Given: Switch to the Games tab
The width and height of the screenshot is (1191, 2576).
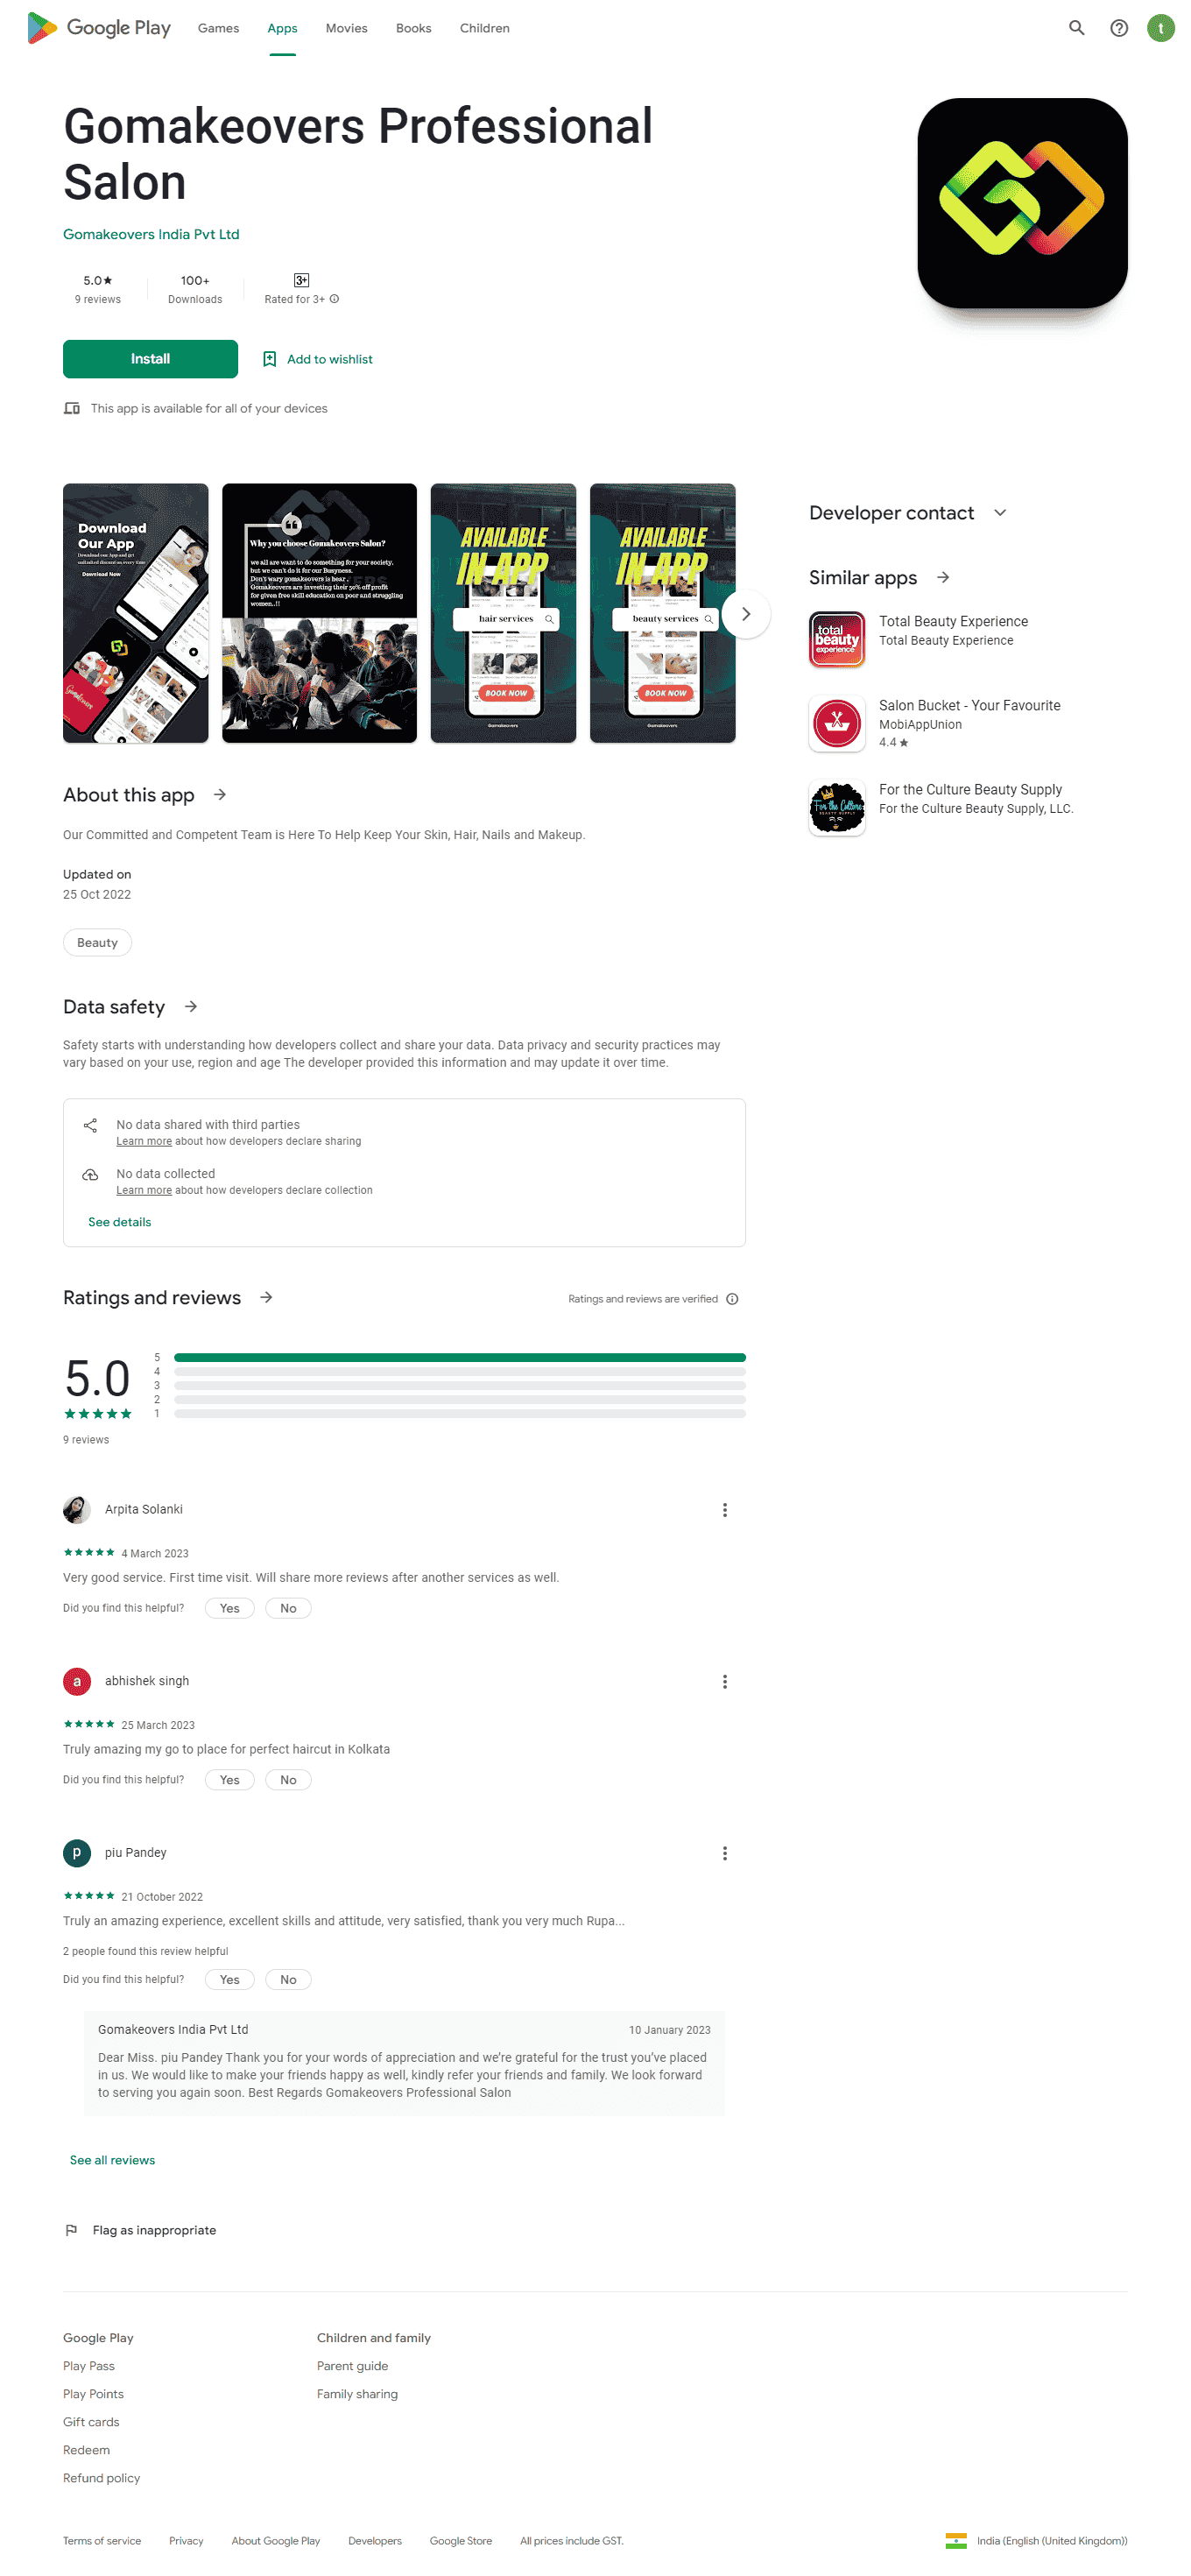Looking at the screenshot, I should [x=218, y=28].
